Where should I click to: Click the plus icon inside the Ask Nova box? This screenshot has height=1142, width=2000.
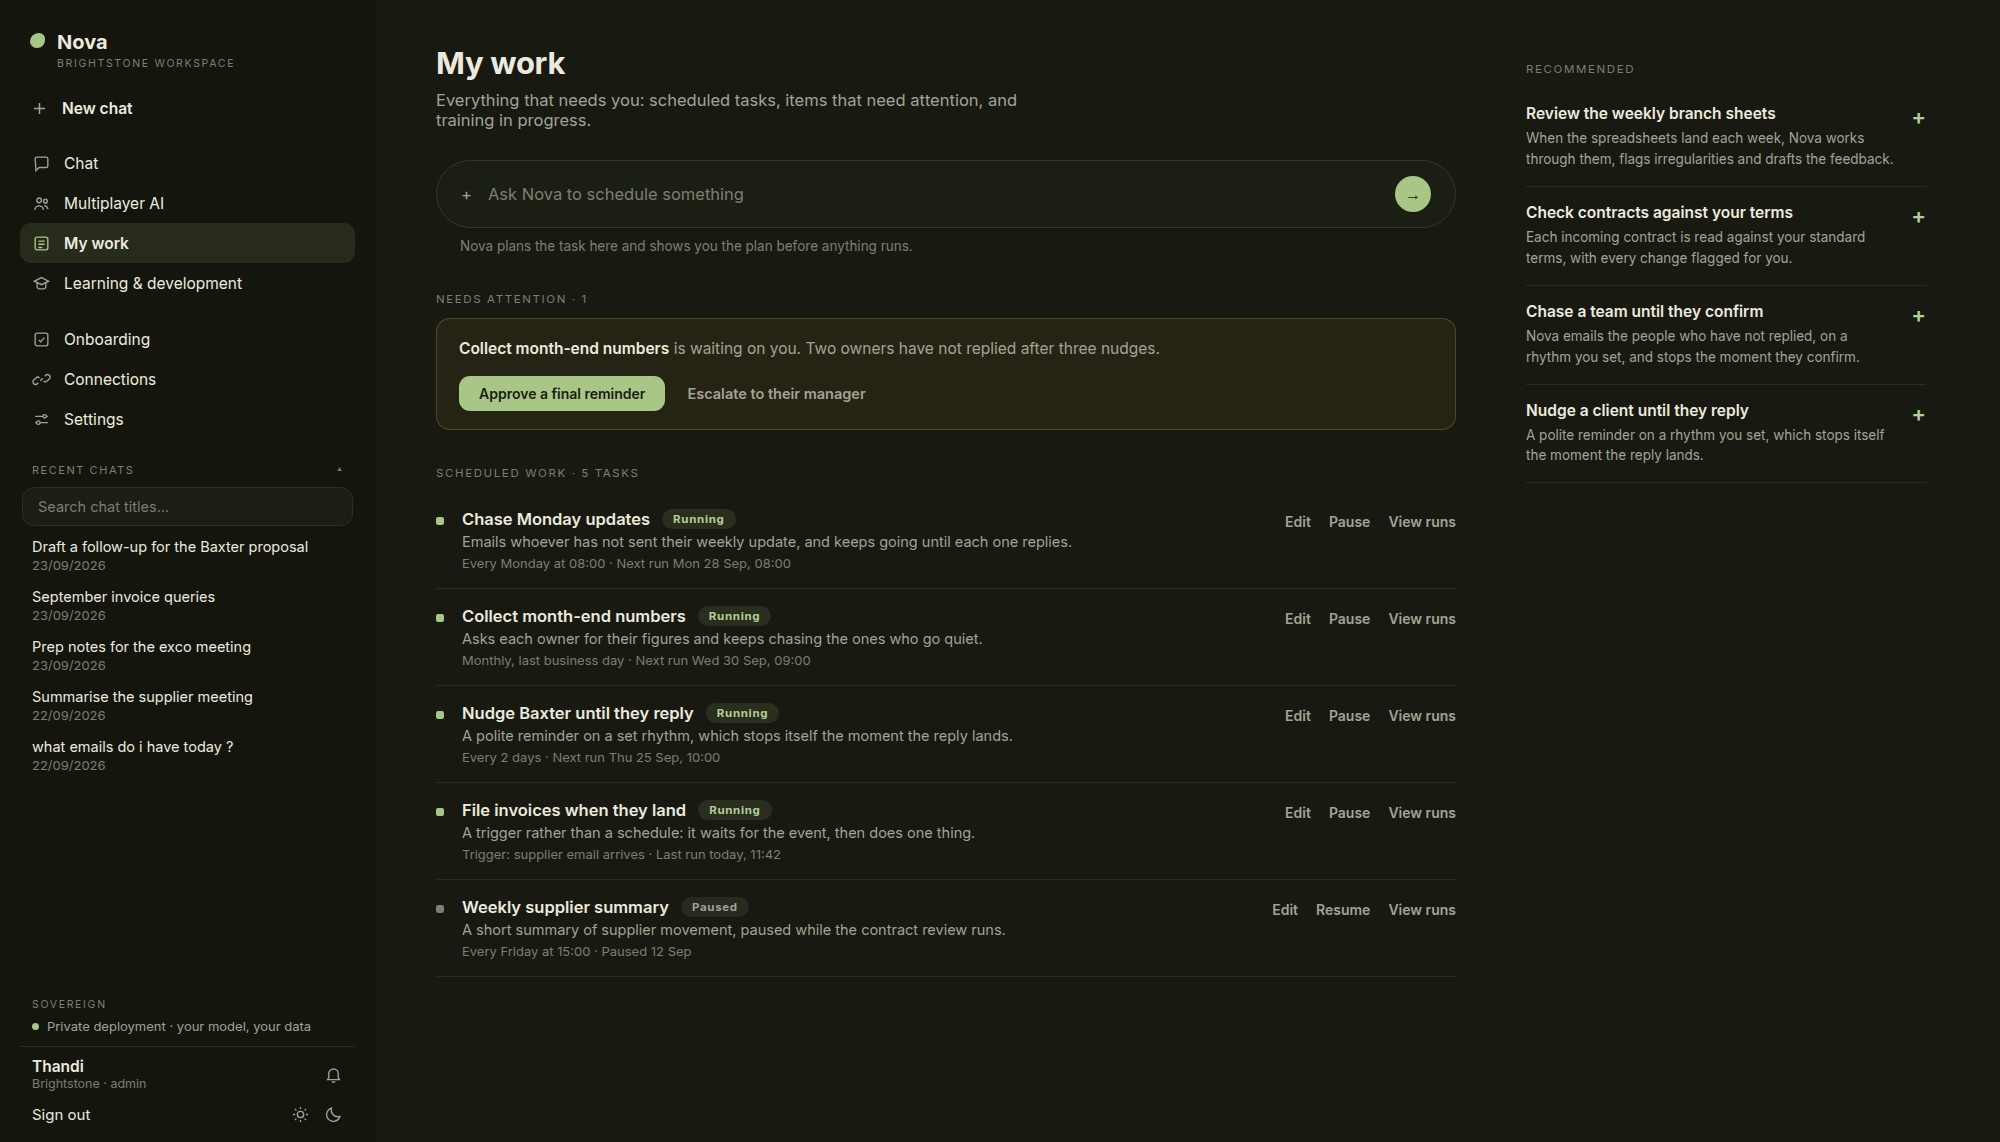pyautogui.click(x=466, y=195)
